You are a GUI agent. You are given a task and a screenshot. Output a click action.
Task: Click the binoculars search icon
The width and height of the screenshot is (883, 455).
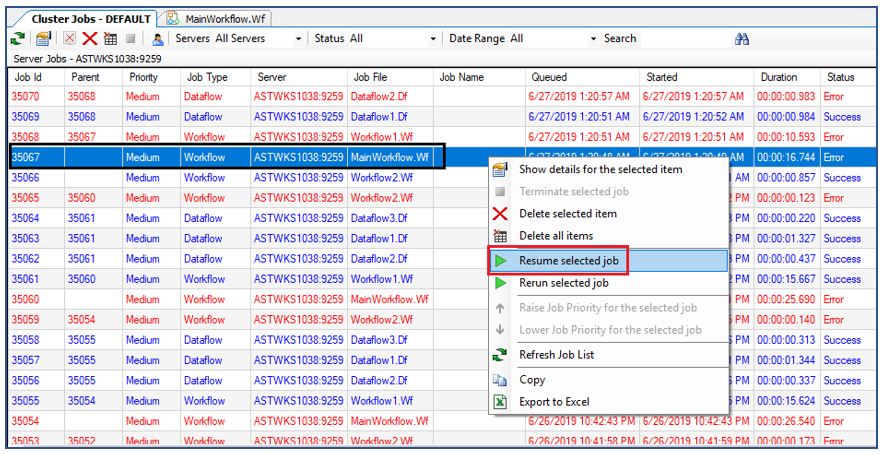coord(742,39)
